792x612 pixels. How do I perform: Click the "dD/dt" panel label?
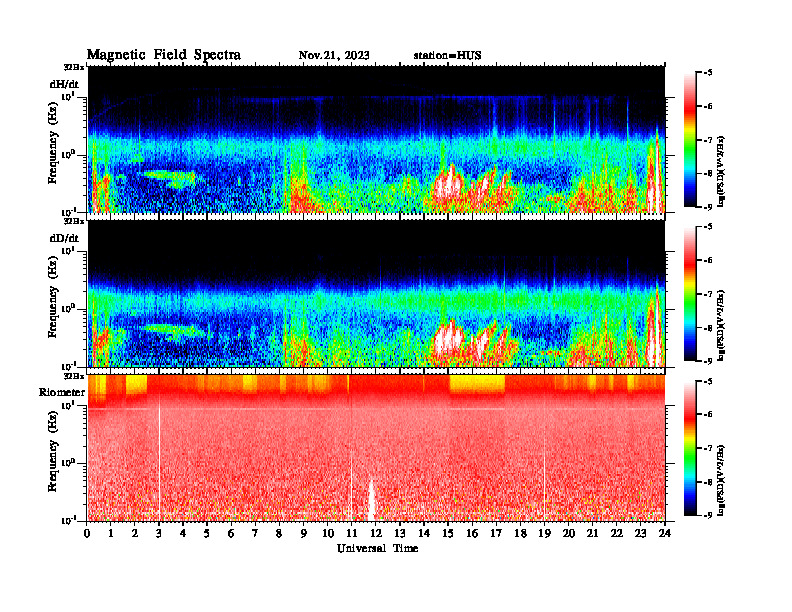(64, 238)
